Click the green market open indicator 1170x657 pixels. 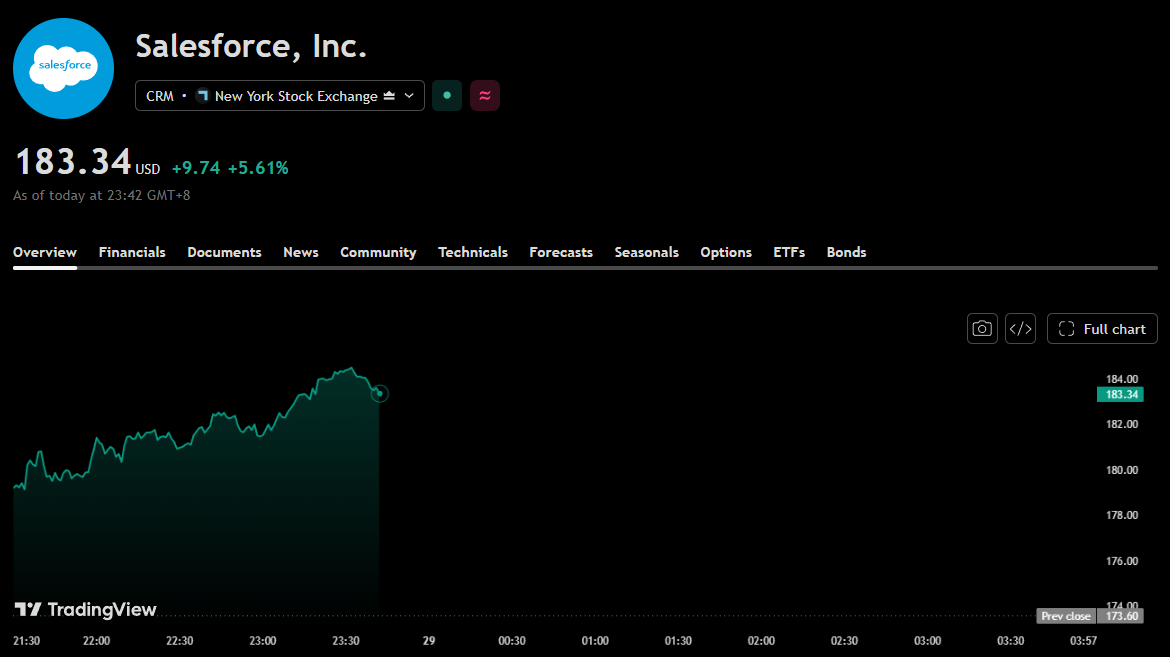click(x=447, y=96)
